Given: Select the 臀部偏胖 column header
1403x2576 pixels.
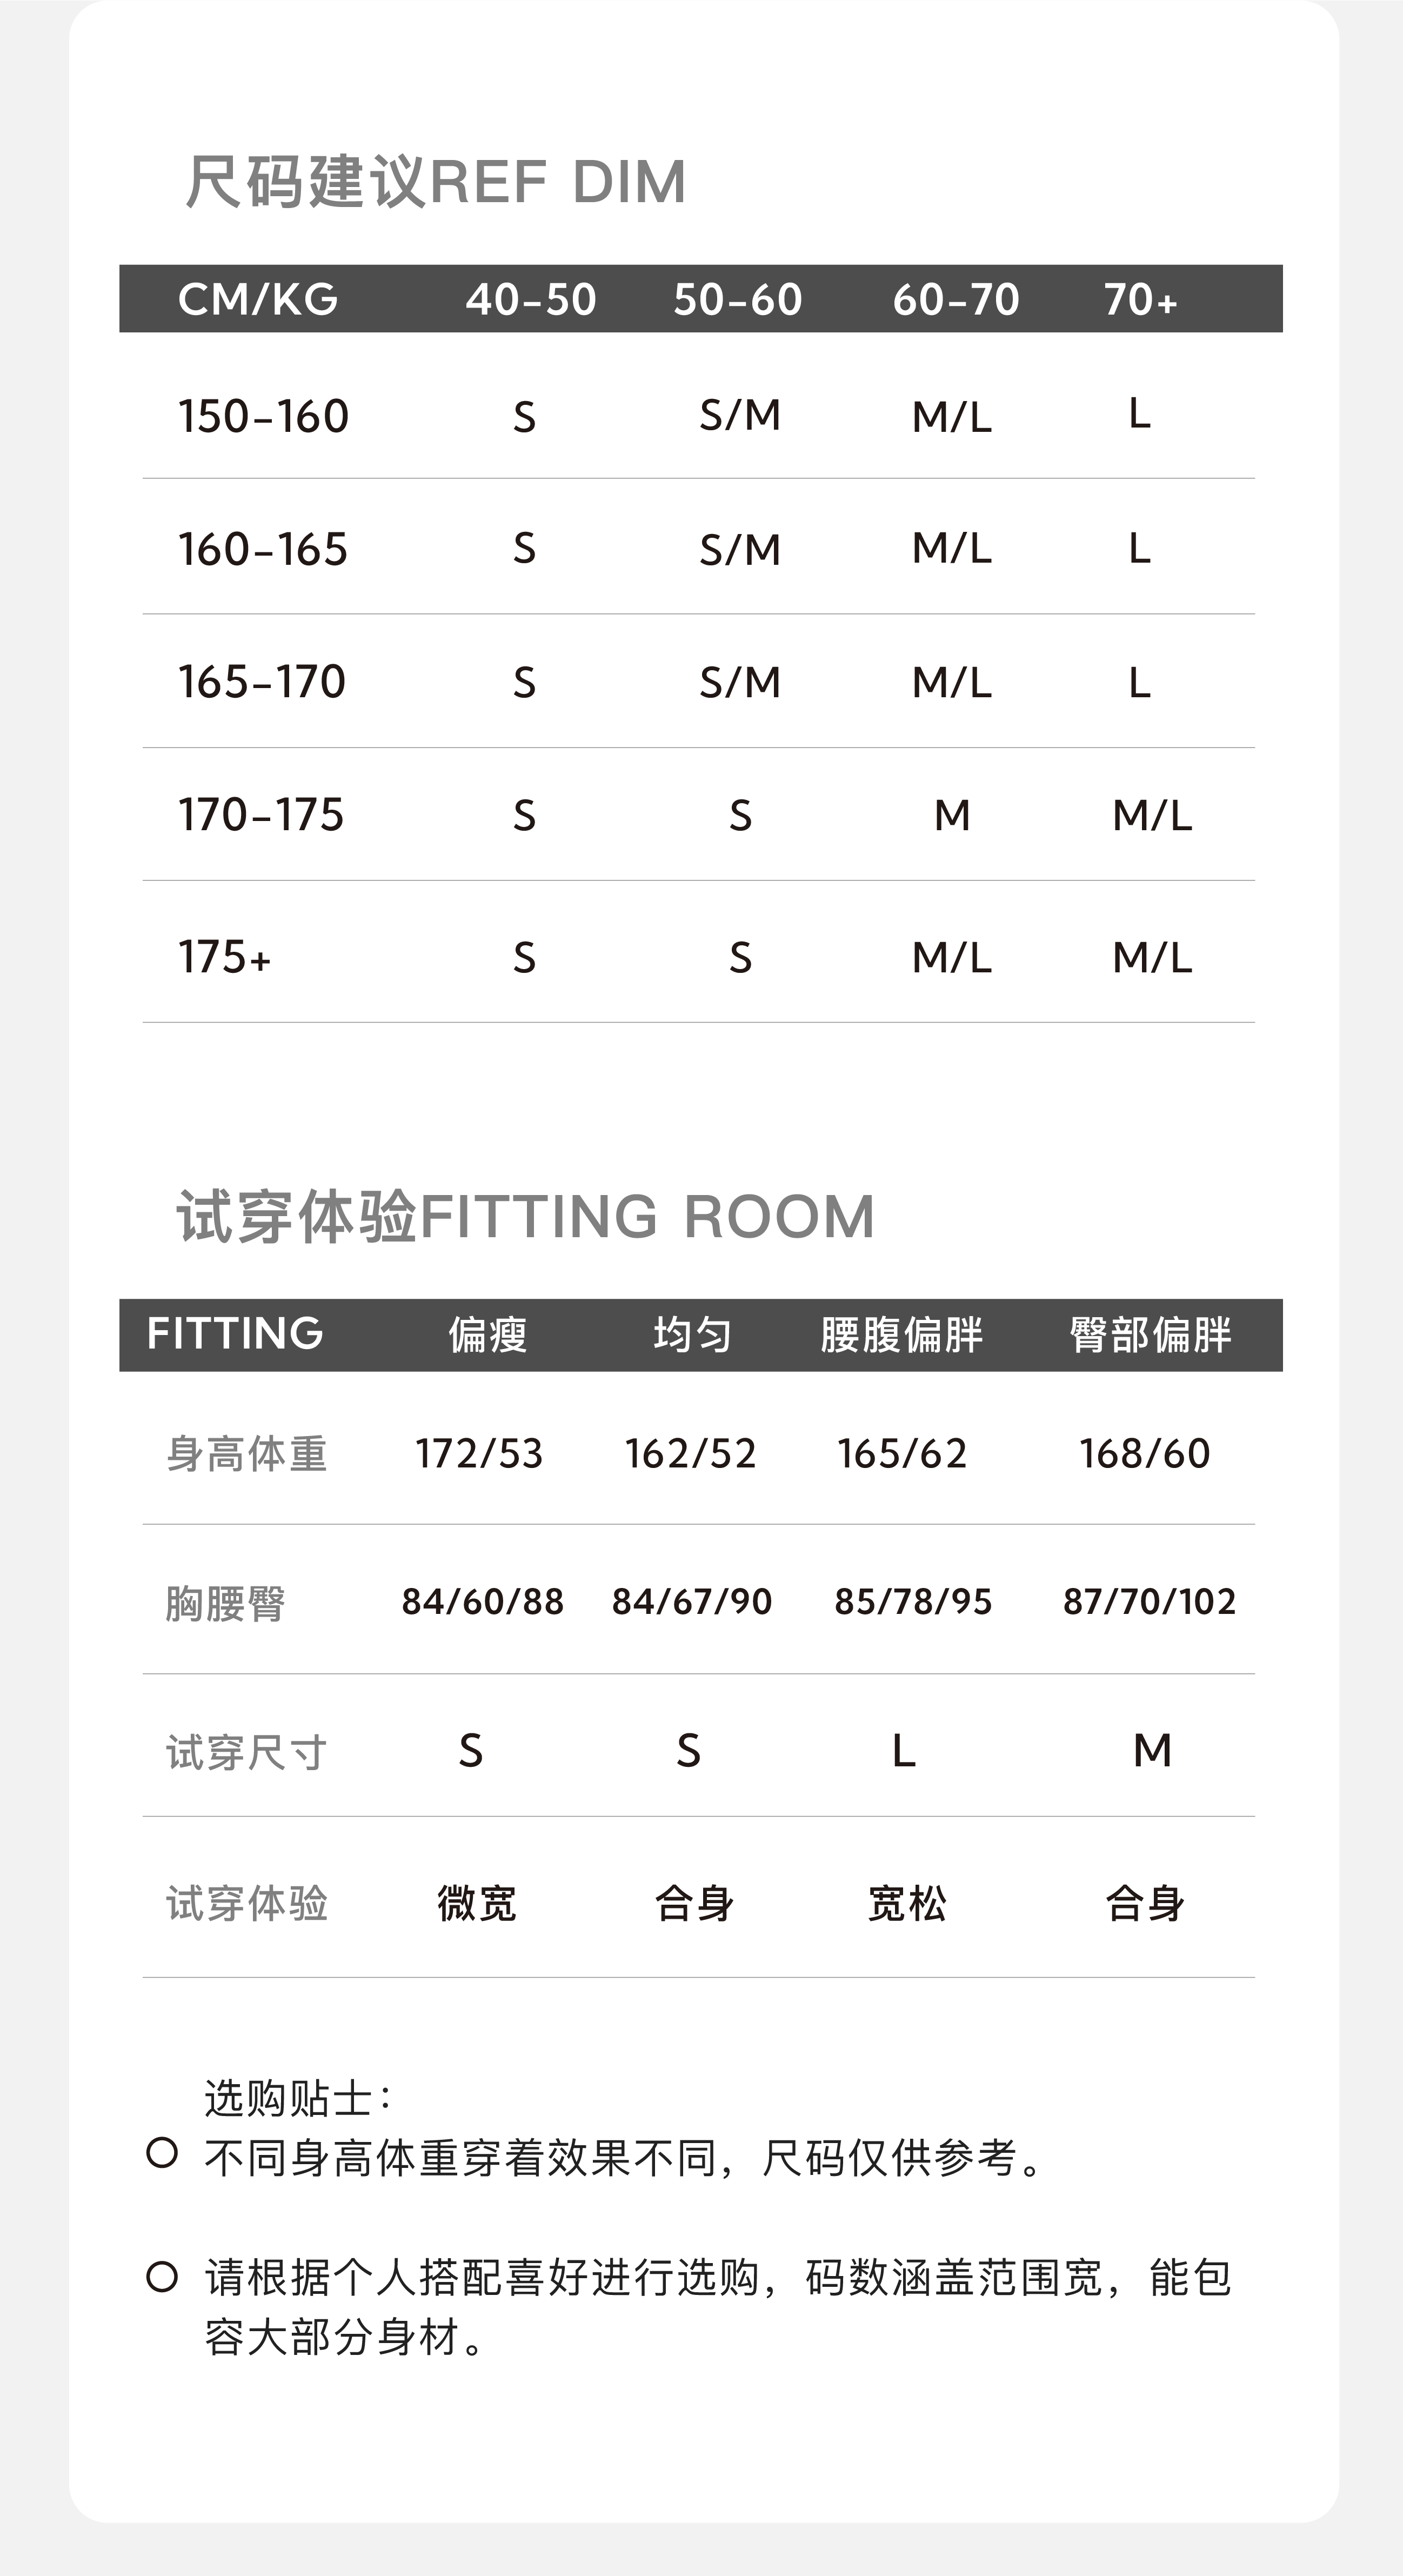Looking at the screenshot, I should click(1150, 1335).
